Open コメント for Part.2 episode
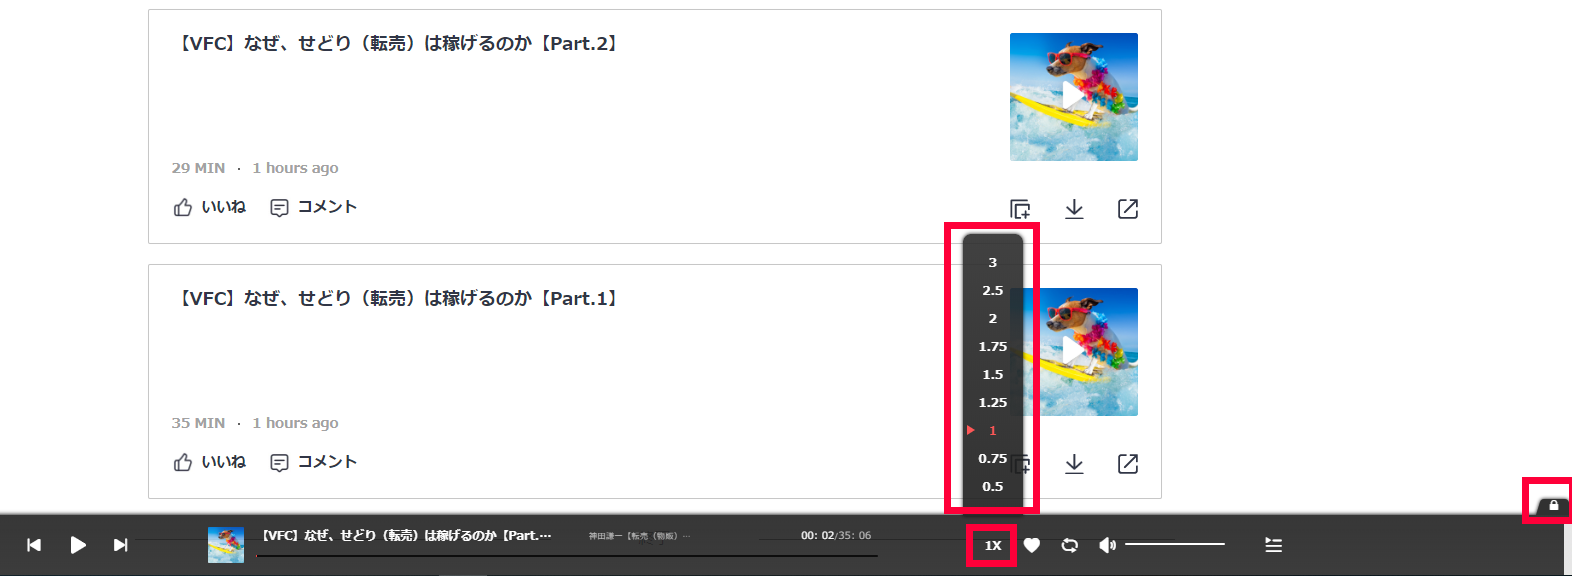Viewport: 1572px width, 576px height. 314,207
